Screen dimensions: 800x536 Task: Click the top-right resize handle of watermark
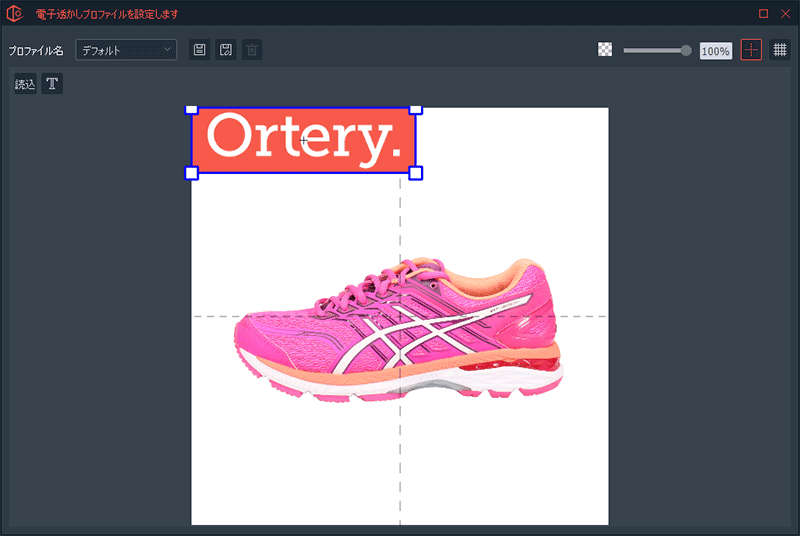[x=416, y=108]
